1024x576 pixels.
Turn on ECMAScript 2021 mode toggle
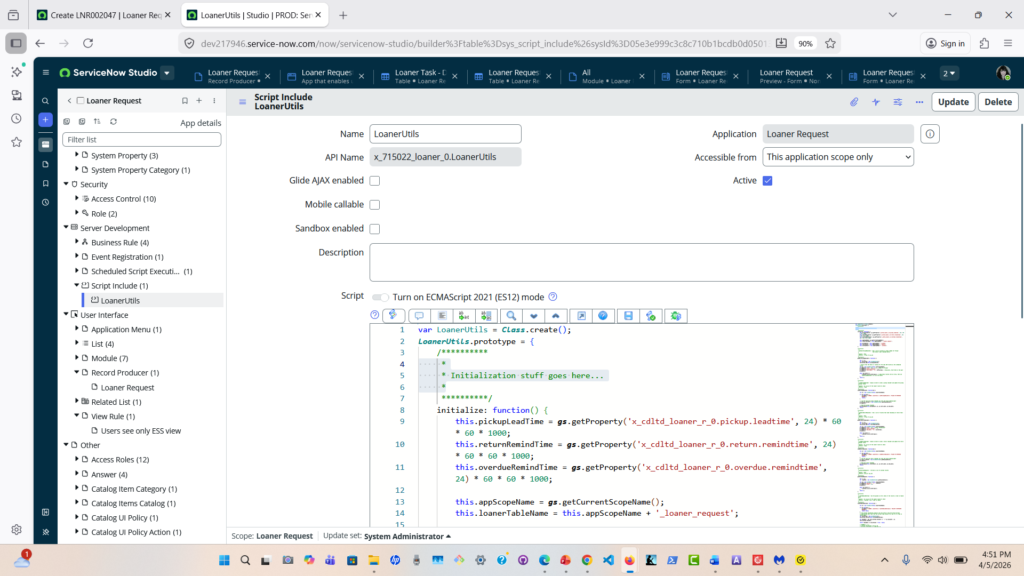(380, 297)
